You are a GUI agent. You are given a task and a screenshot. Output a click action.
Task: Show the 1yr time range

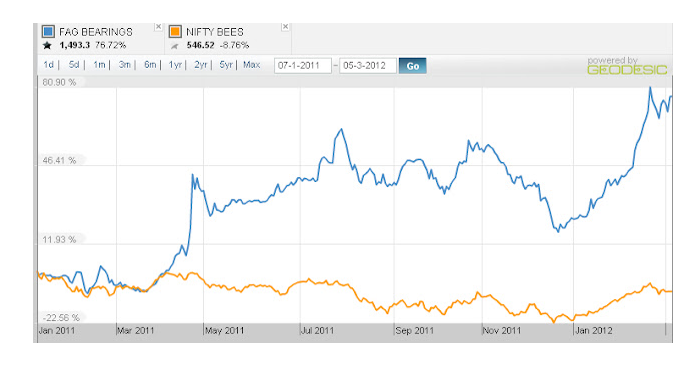click(x=175, y=65)
